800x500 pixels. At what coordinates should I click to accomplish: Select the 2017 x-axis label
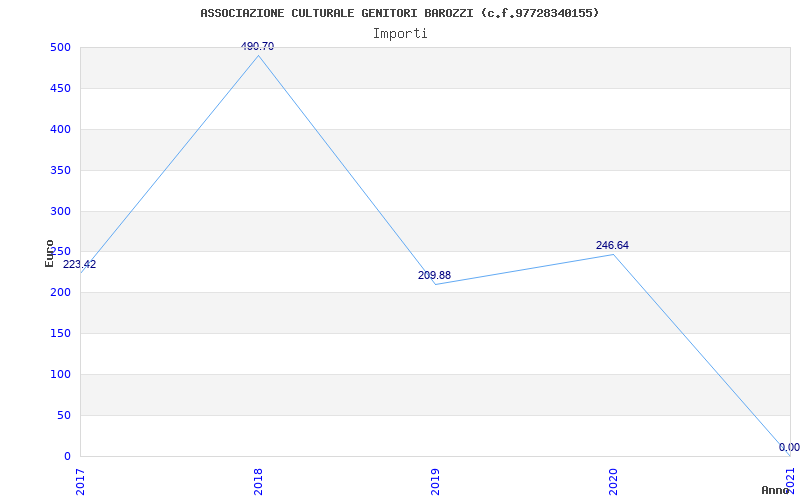tap(80, 482)
